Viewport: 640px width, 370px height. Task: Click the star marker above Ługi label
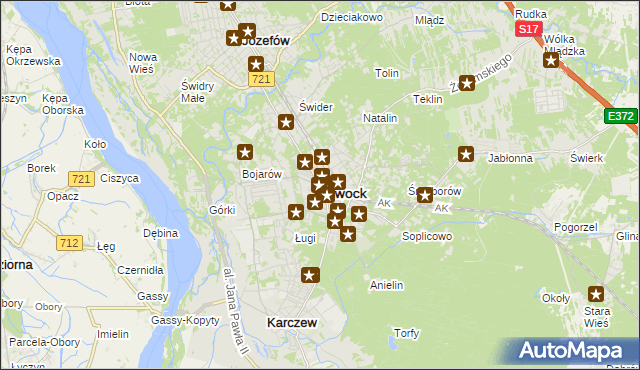point(296,212)
